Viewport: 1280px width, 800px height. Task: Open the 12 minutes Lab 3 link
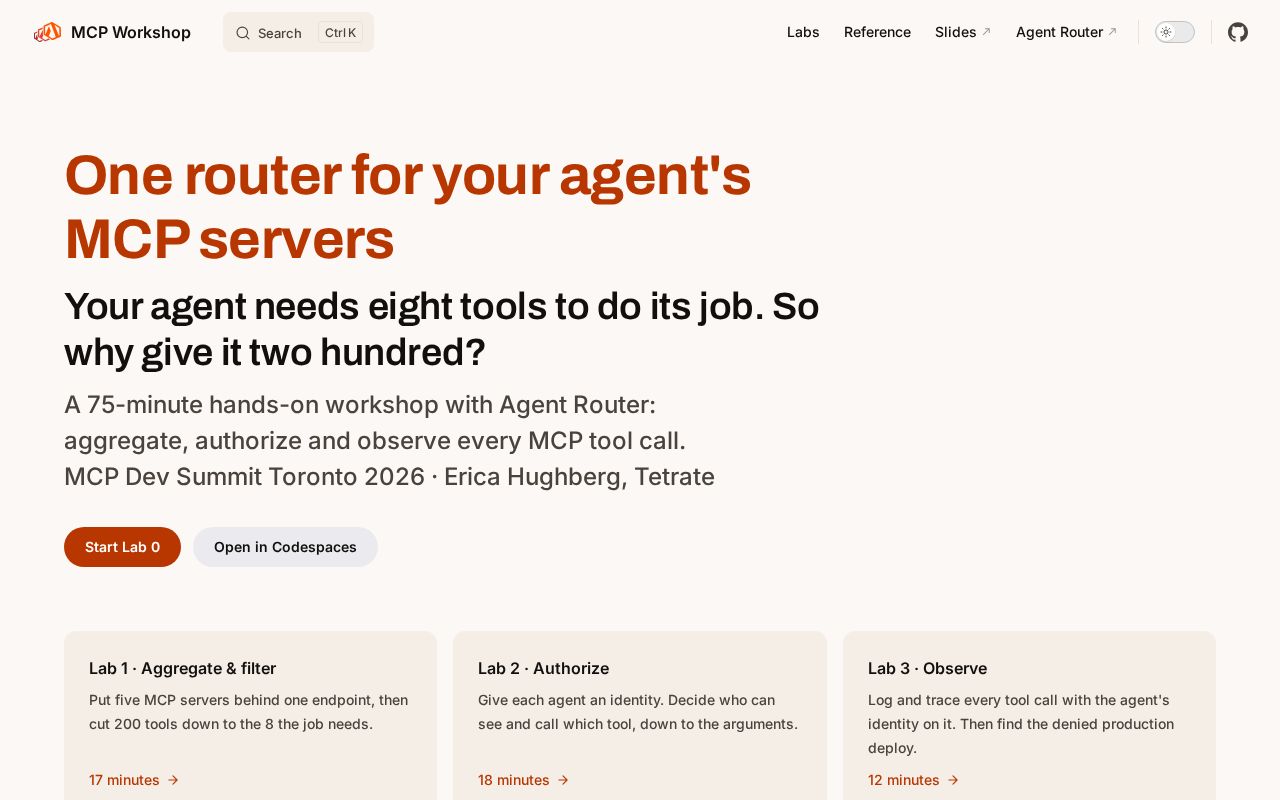click(x=914, y=780)
